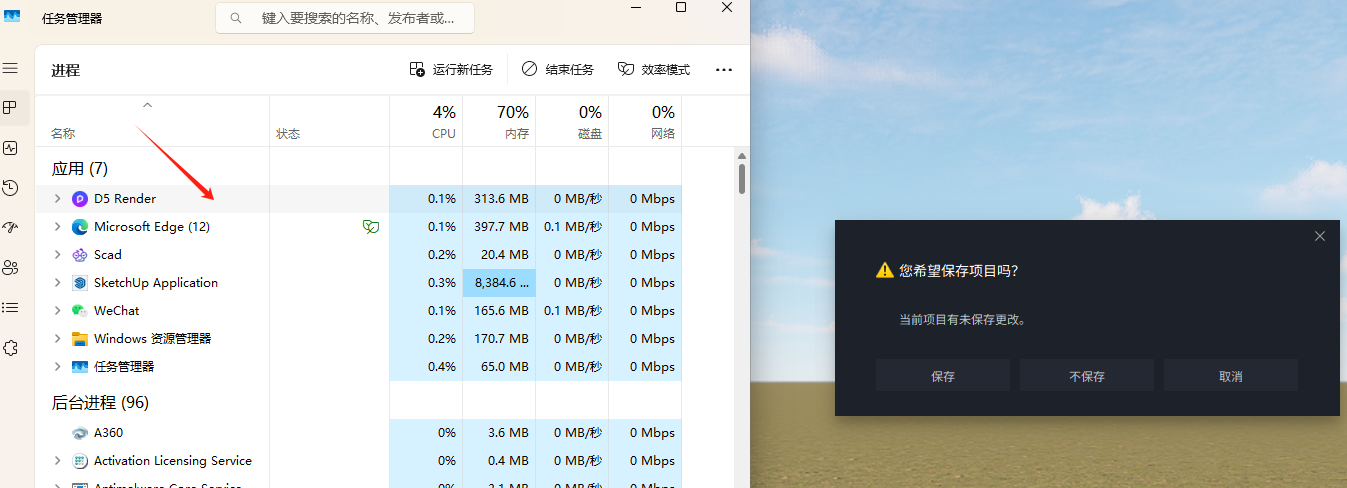
Task: Click the search magnifier icon
Action: (x=236, y=18)
